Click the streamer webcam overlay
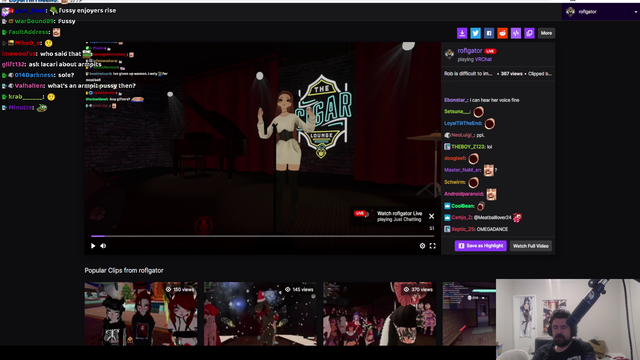This screenshot has height=360, width=640. pyautogui.click(x=568, y=320)
